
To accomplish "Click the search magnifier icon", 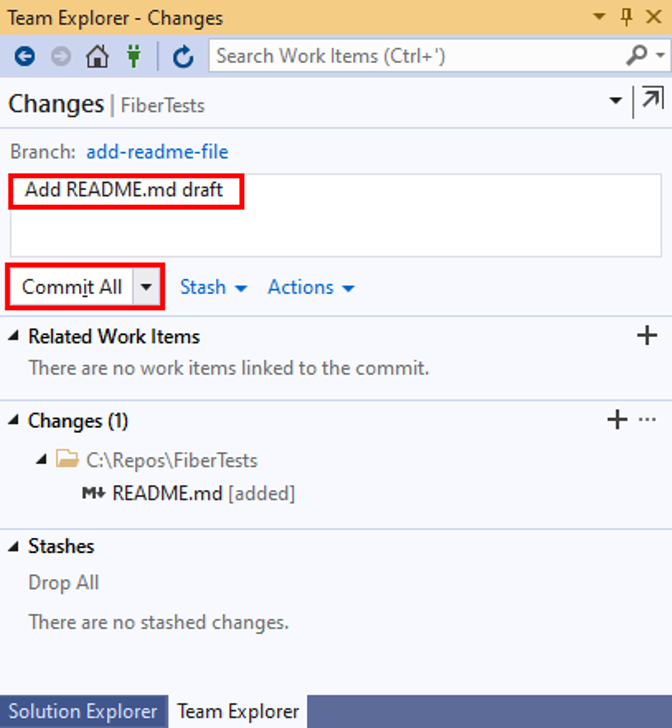I will tap(635, 56).
